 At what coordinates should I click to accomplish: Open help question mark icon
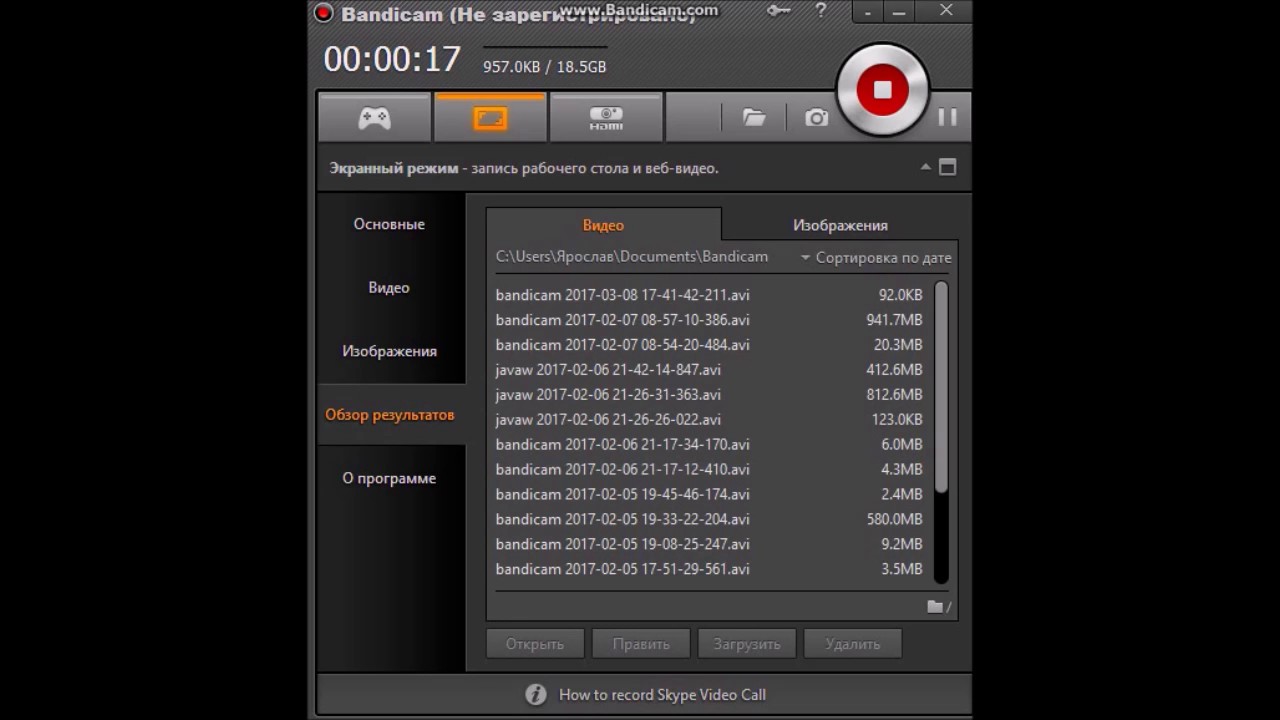click(x=821, y=11)
